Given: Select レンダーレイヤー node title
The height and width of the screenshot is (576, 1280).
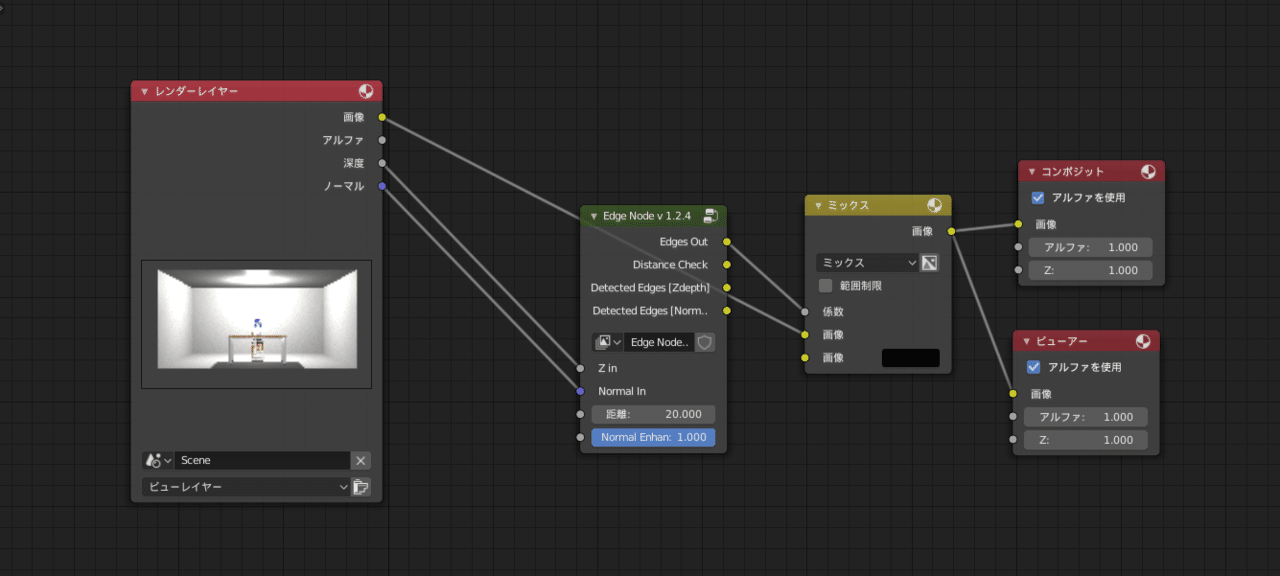Looking at the screenshot, I should (196, 91).
